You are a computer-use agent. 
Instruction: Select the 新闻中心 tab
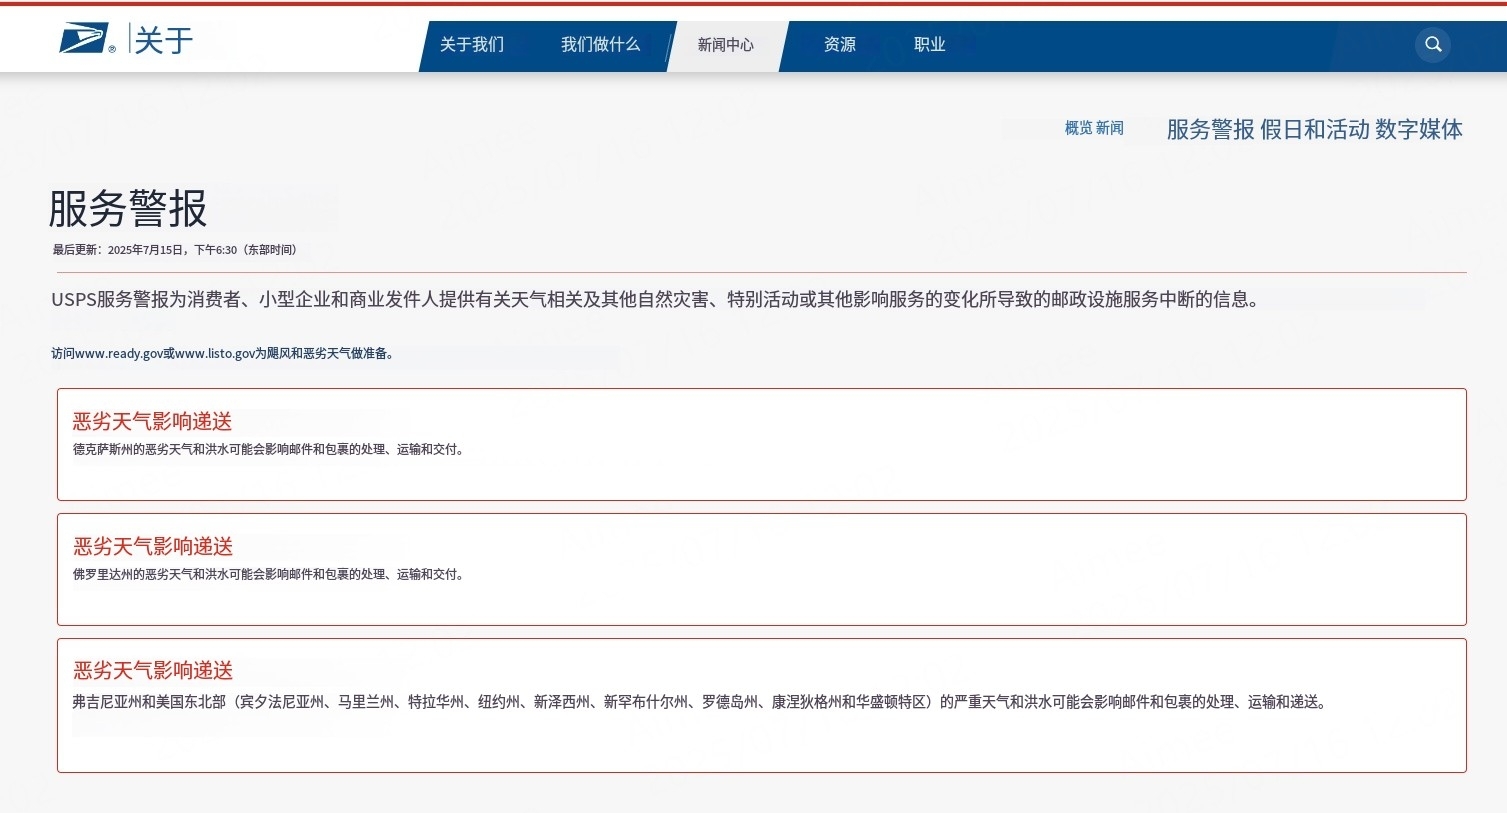pyautogui.click(x=726, y=45)
